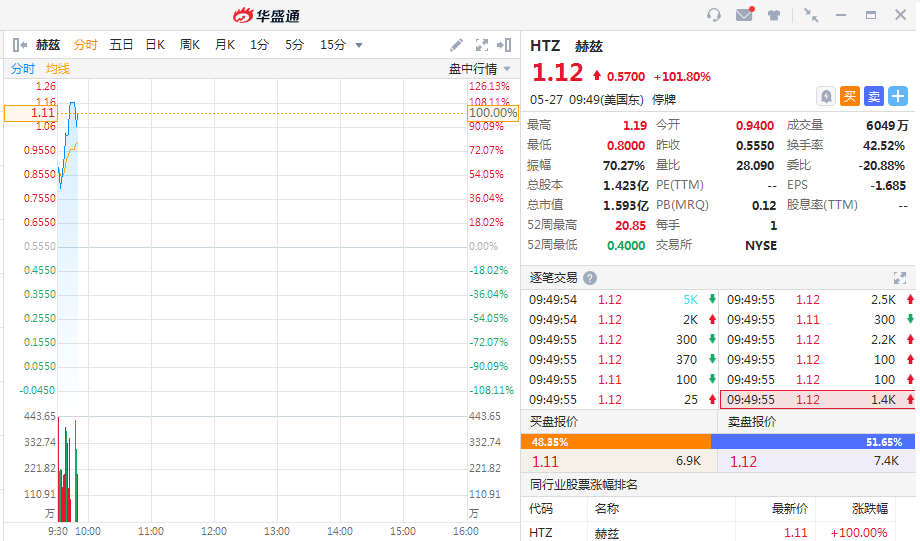Toggle the 分时 line display in legend
This screenshot has height=541, width=920.
point(22,69)
